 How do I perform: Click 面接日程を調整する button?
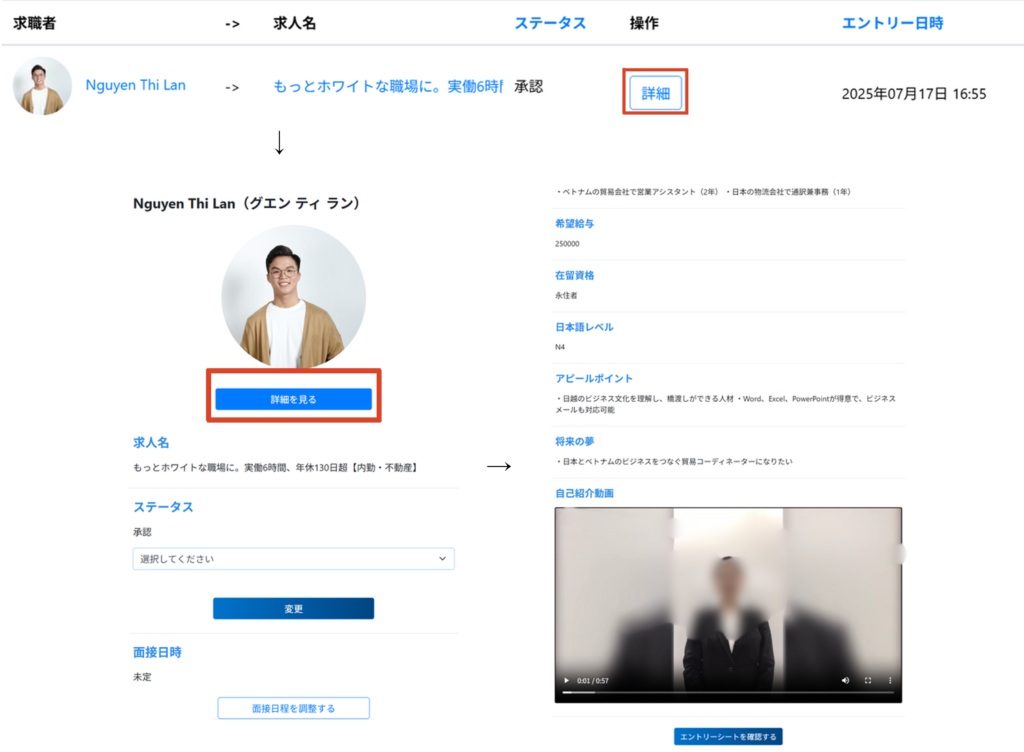pyautogui.click(x=293, y=708)
